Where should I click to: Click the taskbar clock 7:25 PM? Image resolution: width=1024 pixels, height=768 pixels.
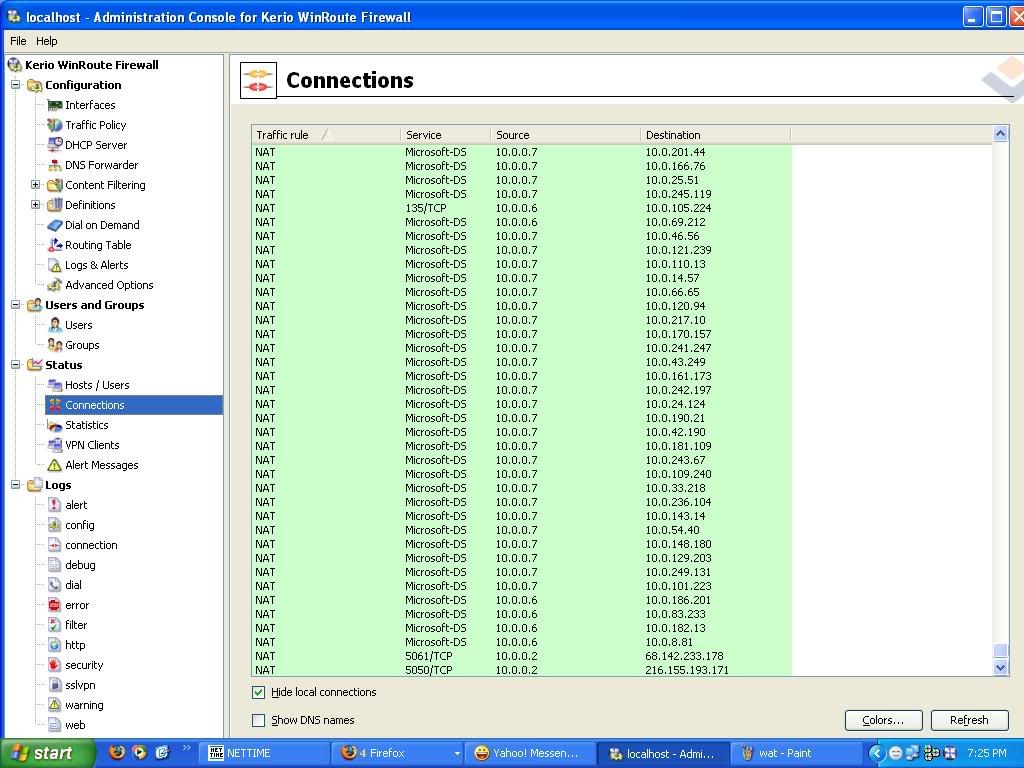click(x=987, y=754)
